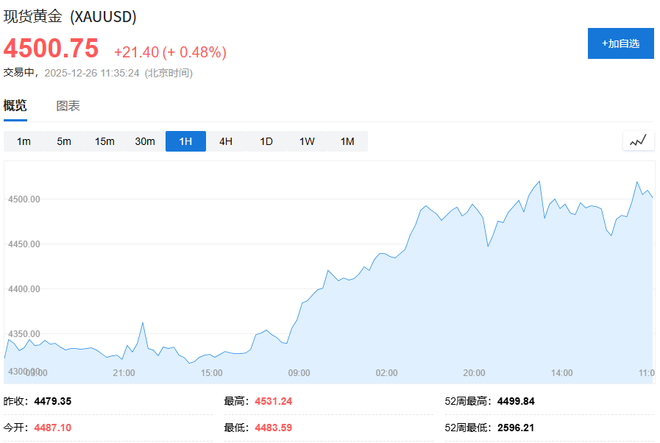660x443 pixels.
Task: Click the 最高 value 4531.24
Action: pos(271,401)
